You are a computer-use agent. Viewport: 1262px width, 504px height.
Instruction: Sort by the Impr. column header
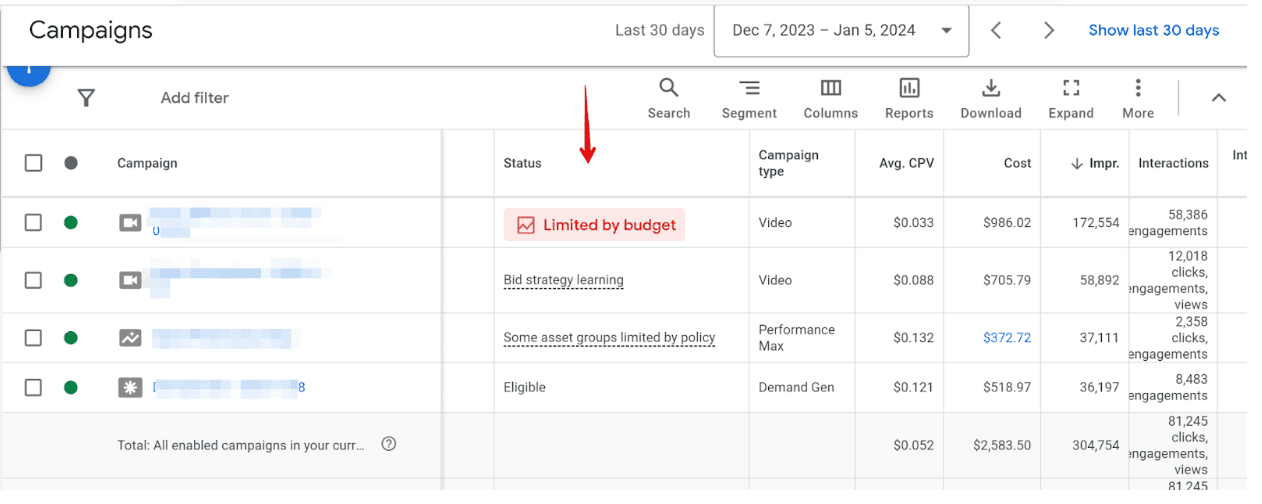pos(1096,163)
